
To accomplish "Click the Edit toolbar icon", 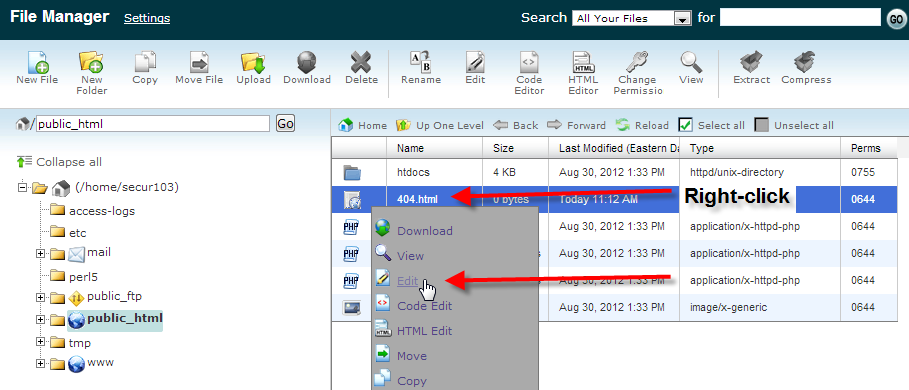I will click(475, 61).
